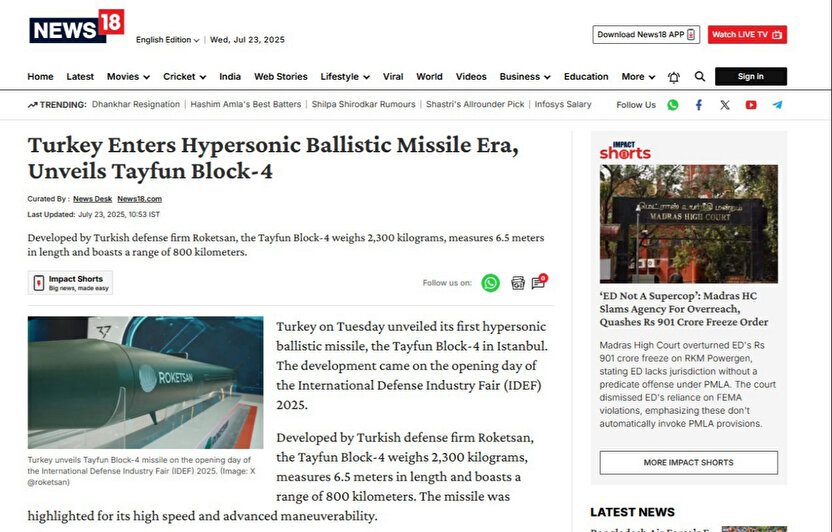
Task: Click green WhatsApp icon beside 'Follow us on'
Action: tap(490, 283)
